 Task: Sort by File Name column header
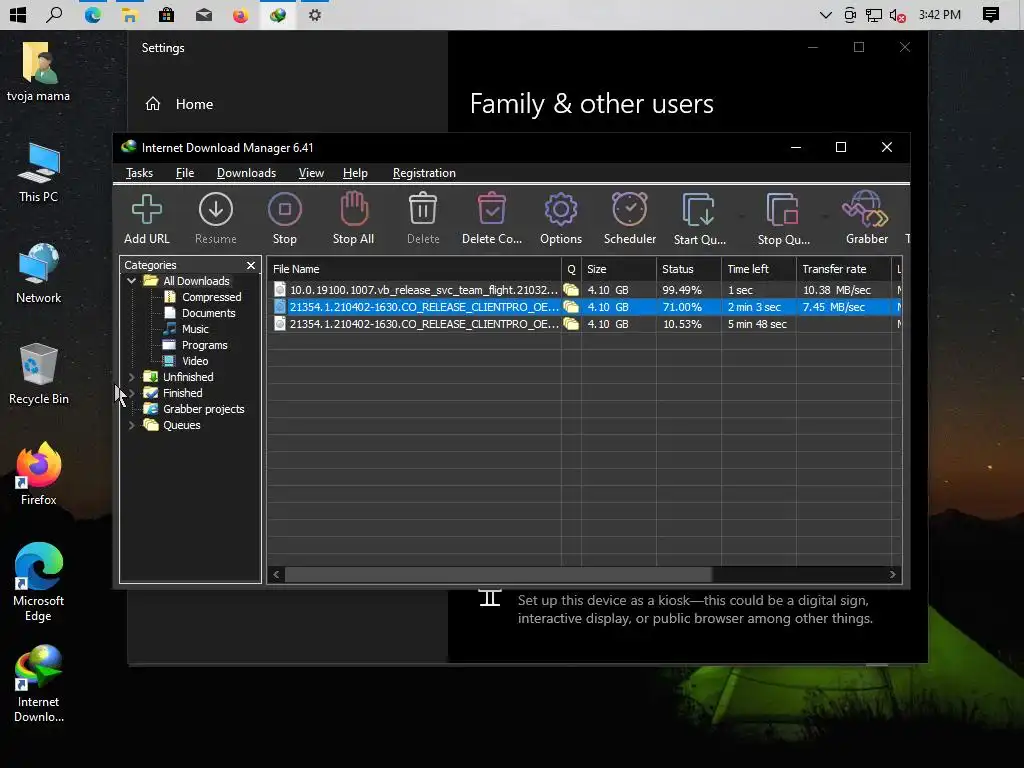(414, 269)
